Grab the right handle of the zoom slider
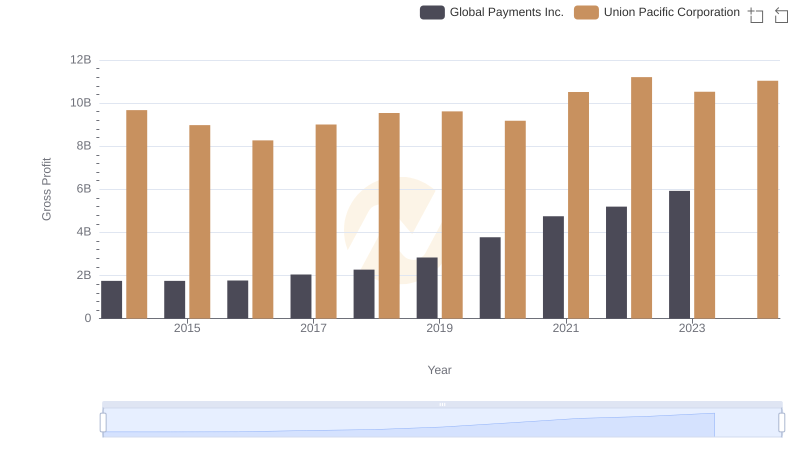The height and width of the screenshot is (461, 800). tap(782, 423)
